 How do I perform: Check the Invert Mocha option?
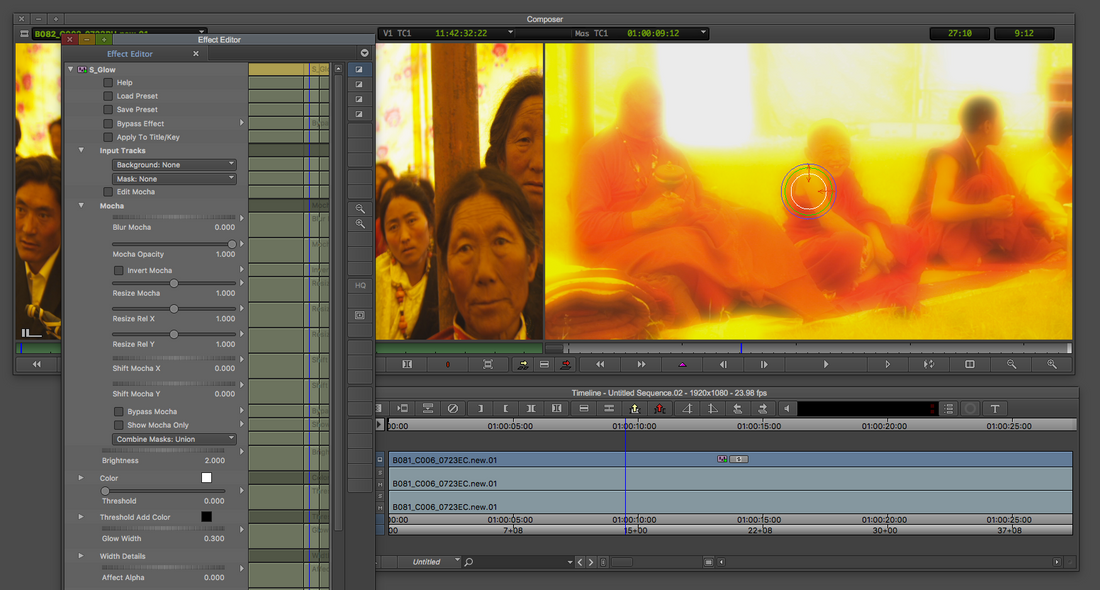119,271
